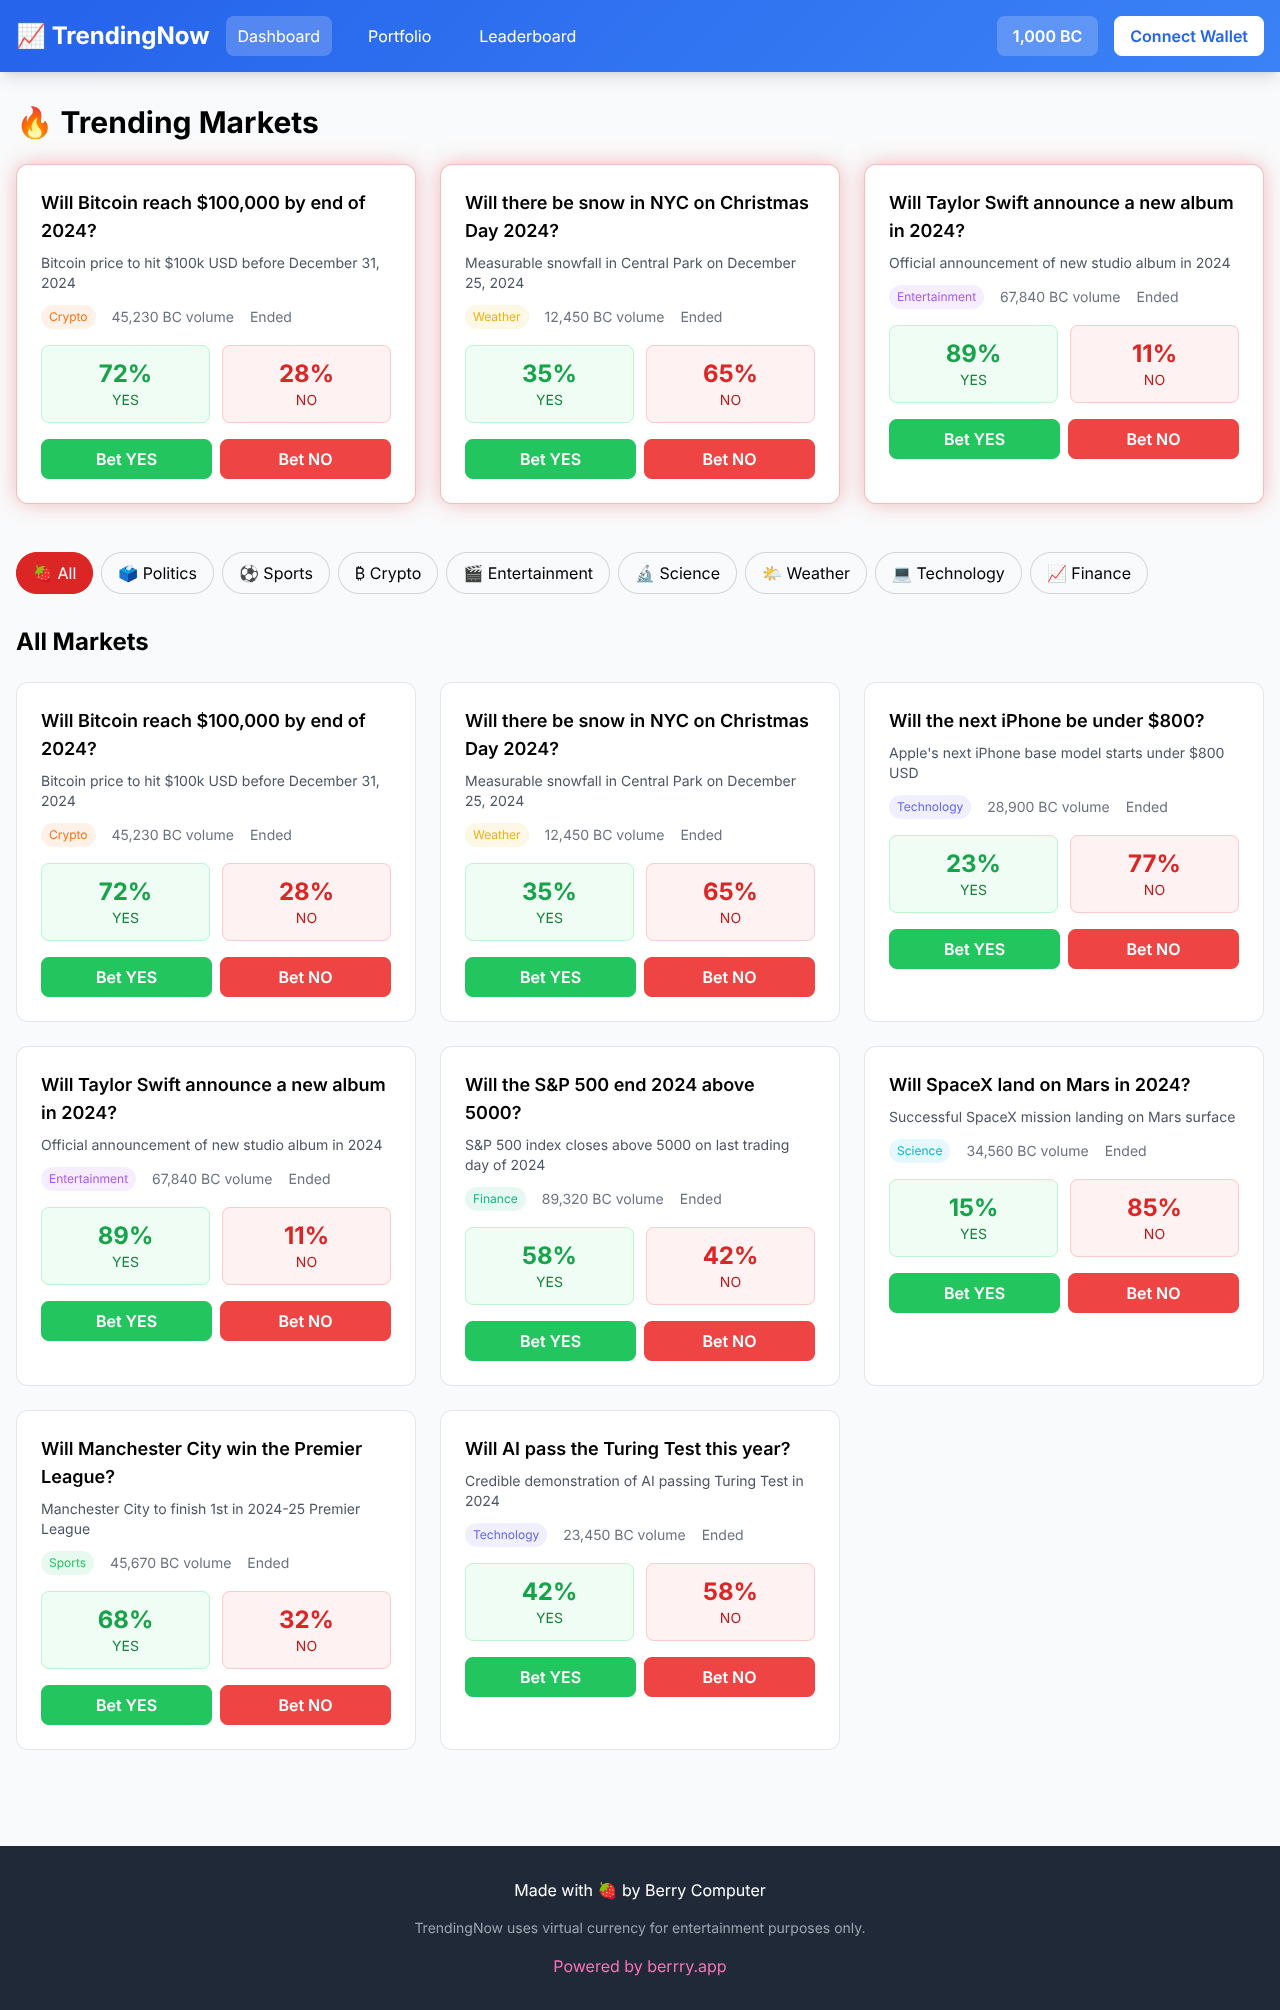Open the berrry.app link in footer

(639, 1966)
